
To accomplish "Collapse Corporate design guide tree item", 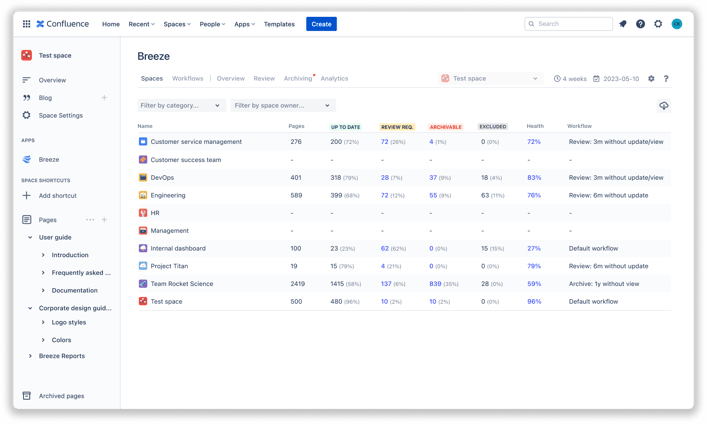I will (30, 308).
